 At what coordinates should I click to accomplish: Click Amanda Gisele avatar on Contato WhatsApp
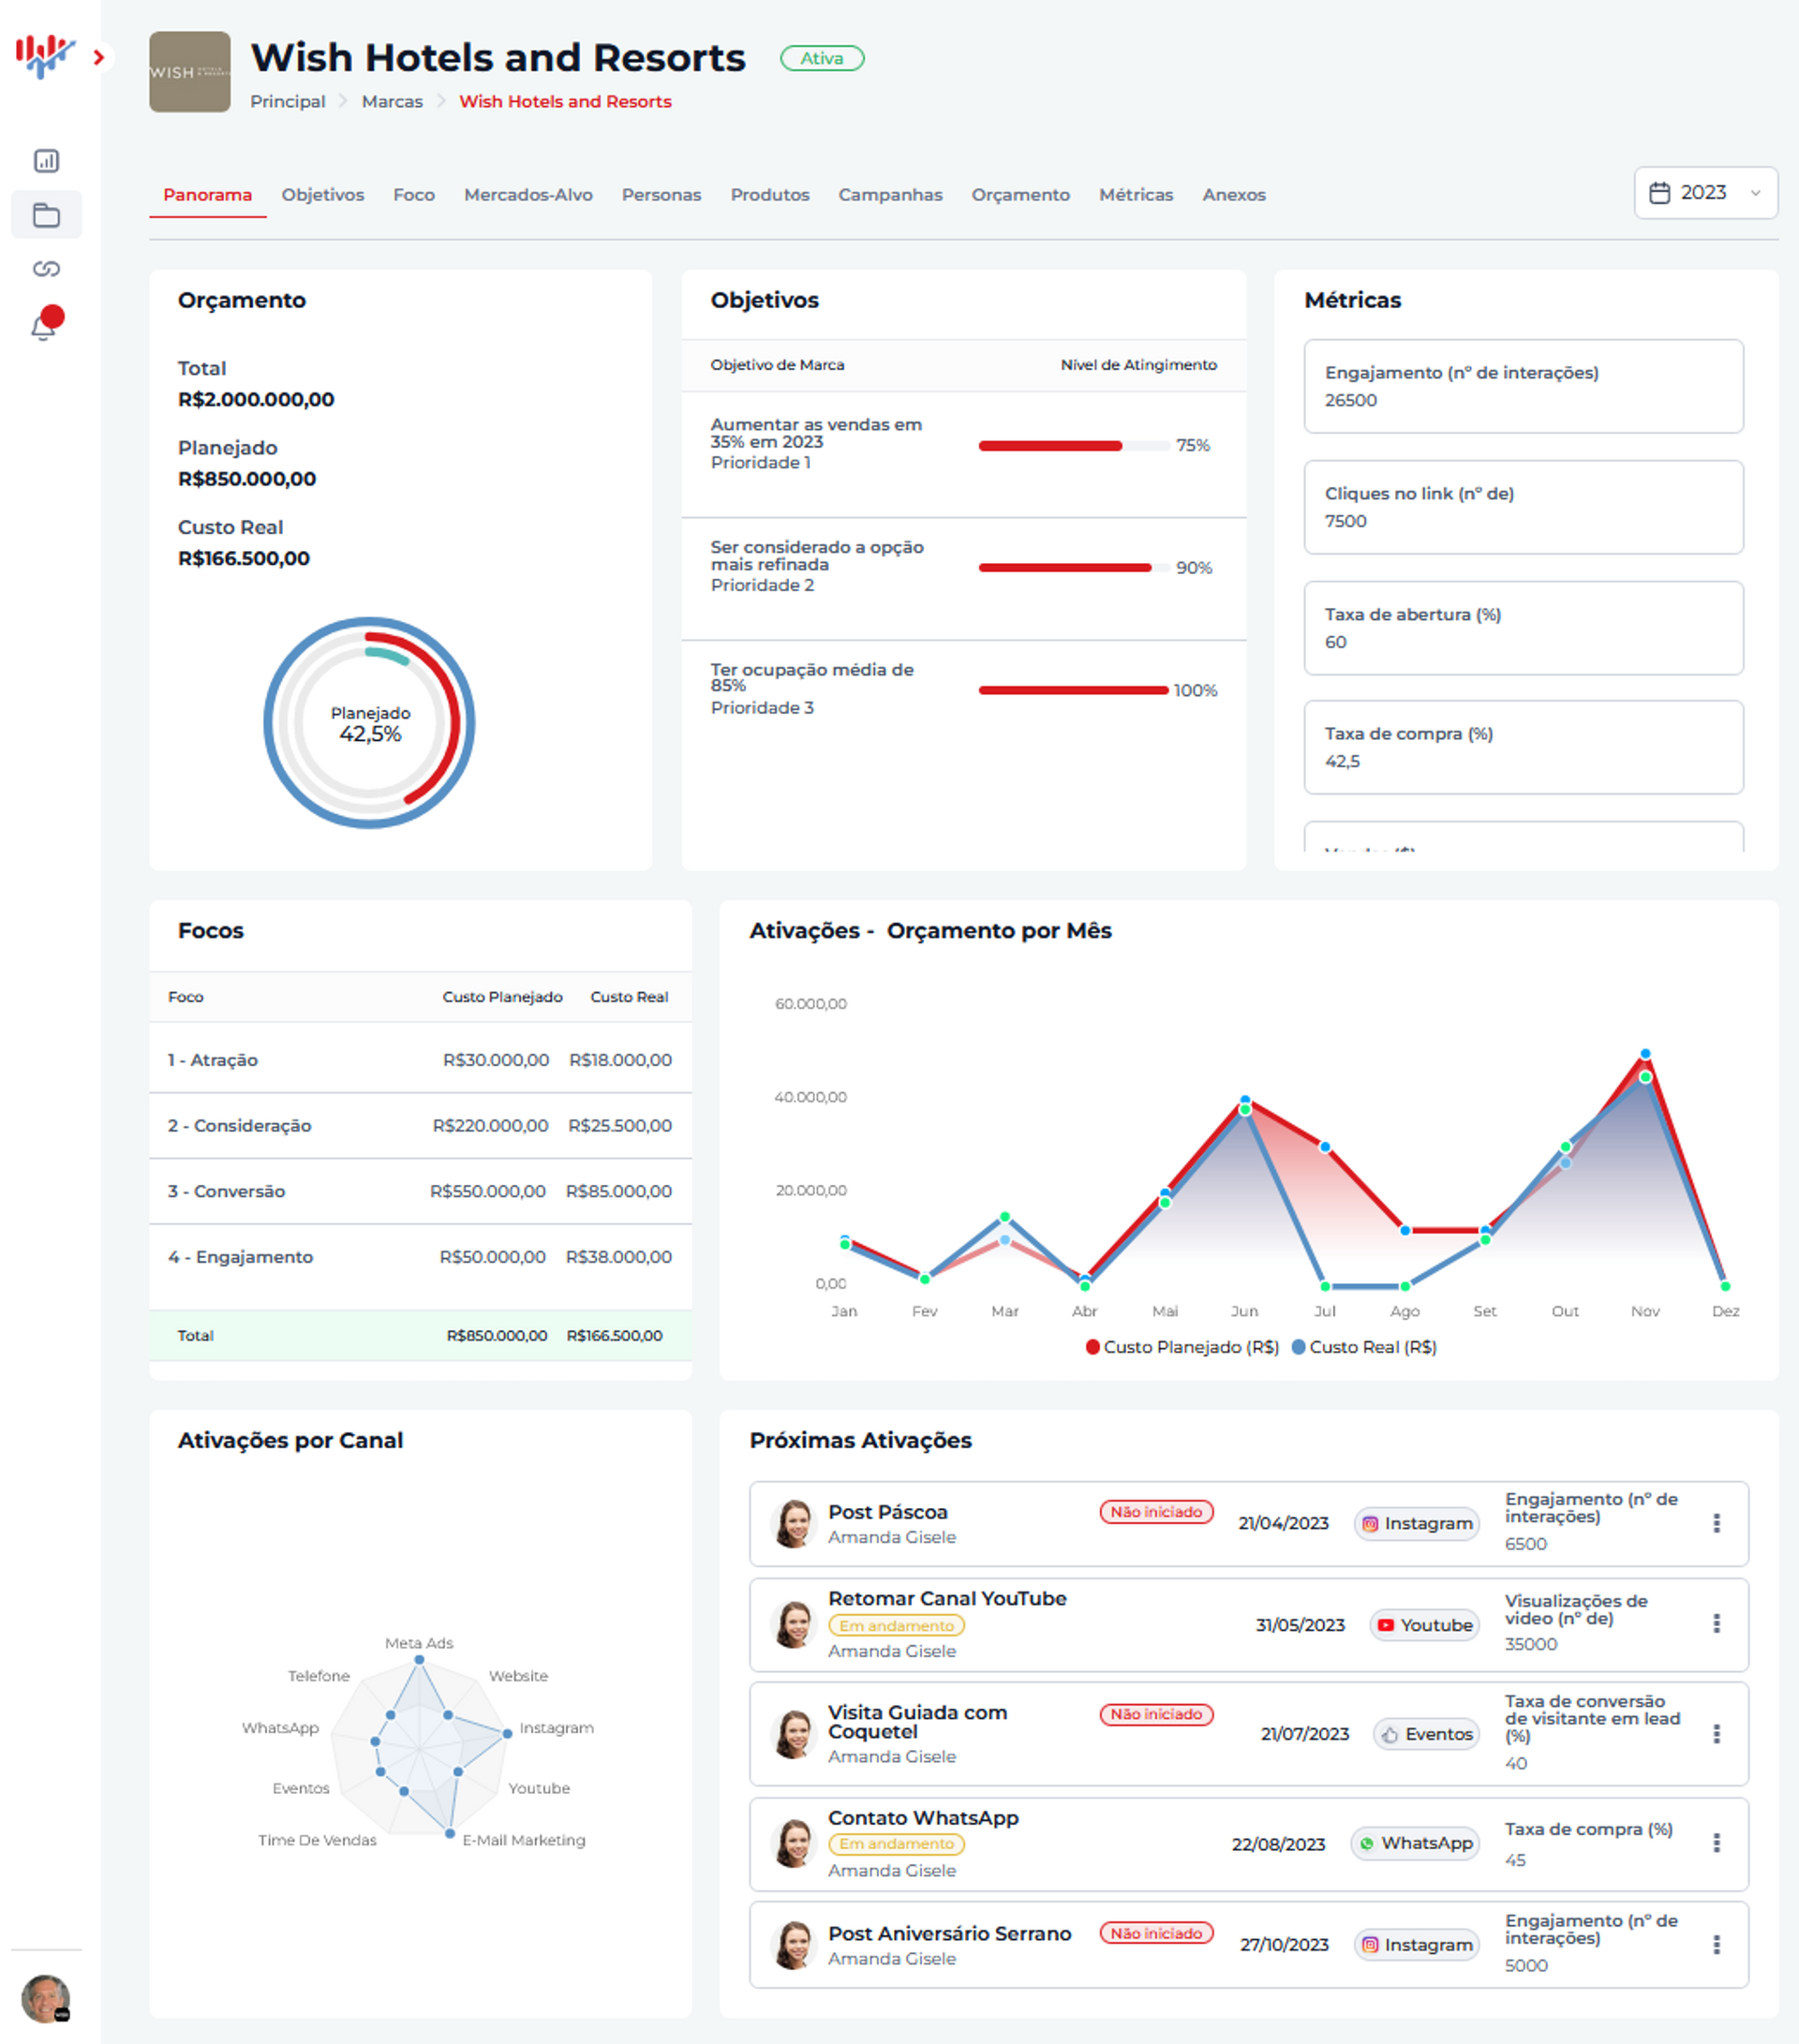(x=794, y=1844)
